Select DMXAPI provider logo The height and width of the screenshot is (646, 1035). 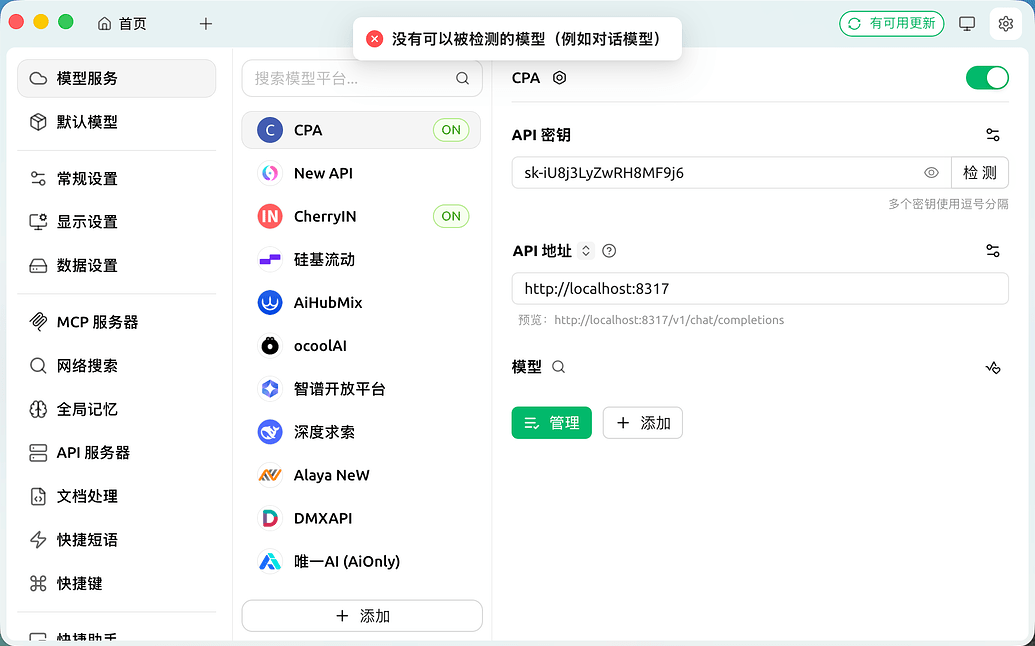pyautogui.click(x=270, y=518)
